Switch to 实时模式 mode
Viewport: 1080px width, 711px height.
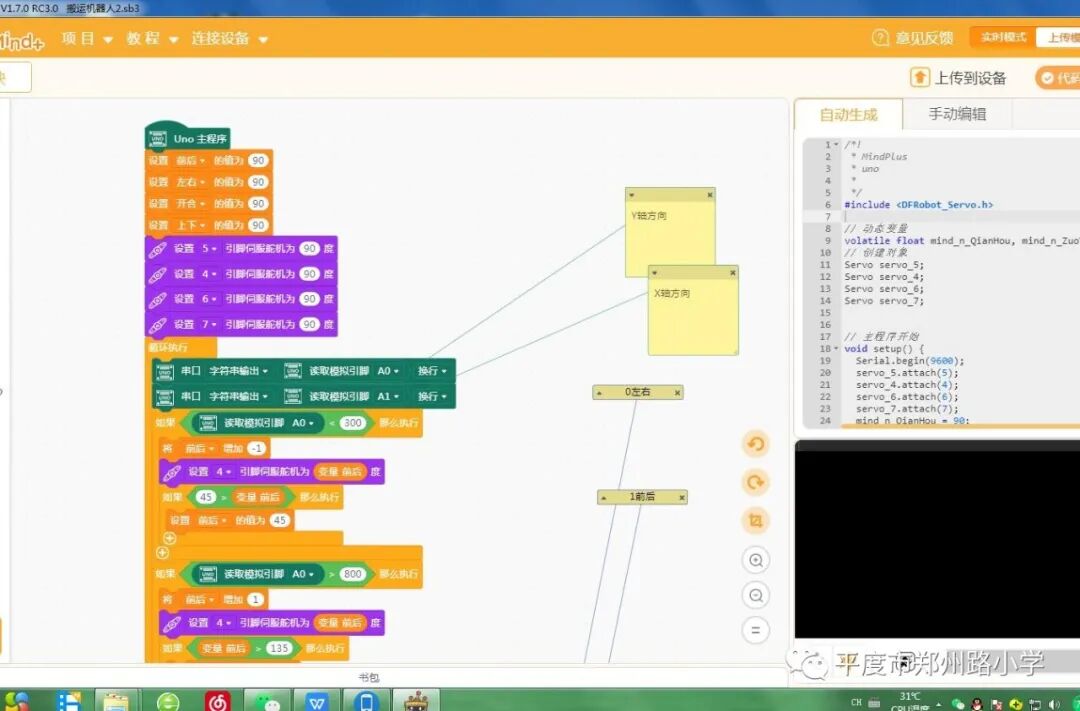tap(1003, 38)
